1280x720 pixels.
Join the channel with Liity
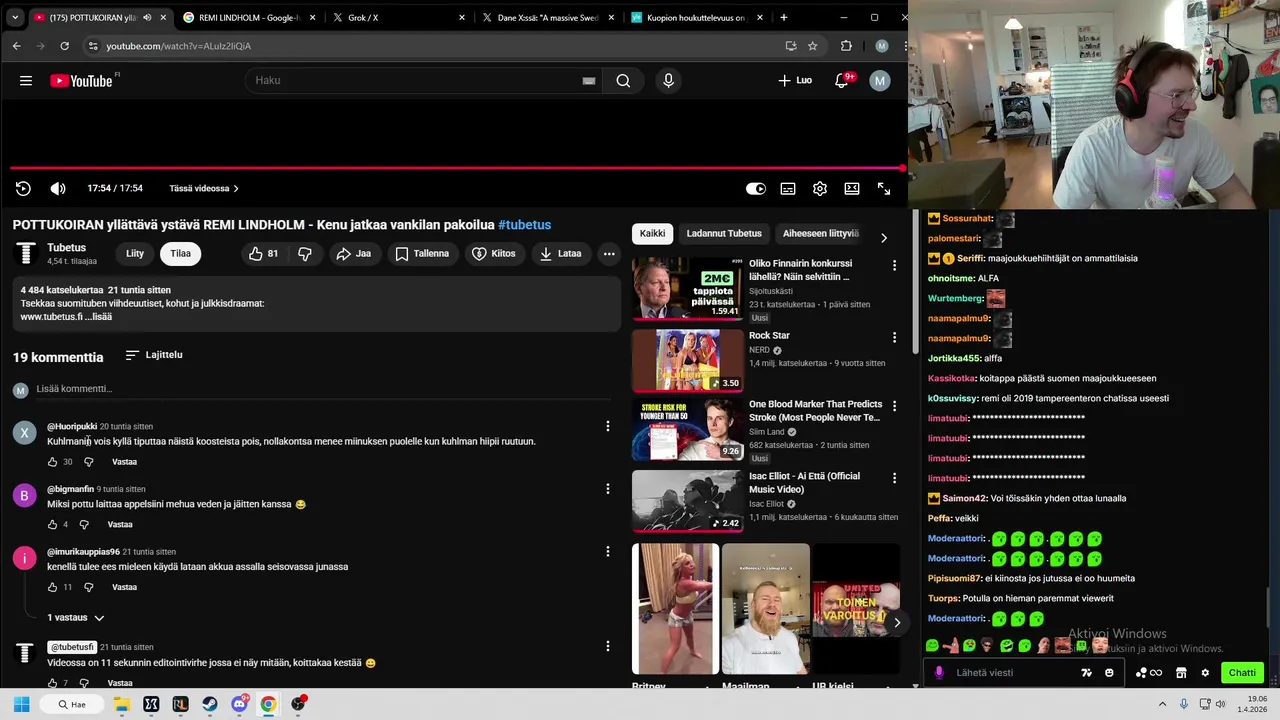pyautogui.click(x=135, y=254)
